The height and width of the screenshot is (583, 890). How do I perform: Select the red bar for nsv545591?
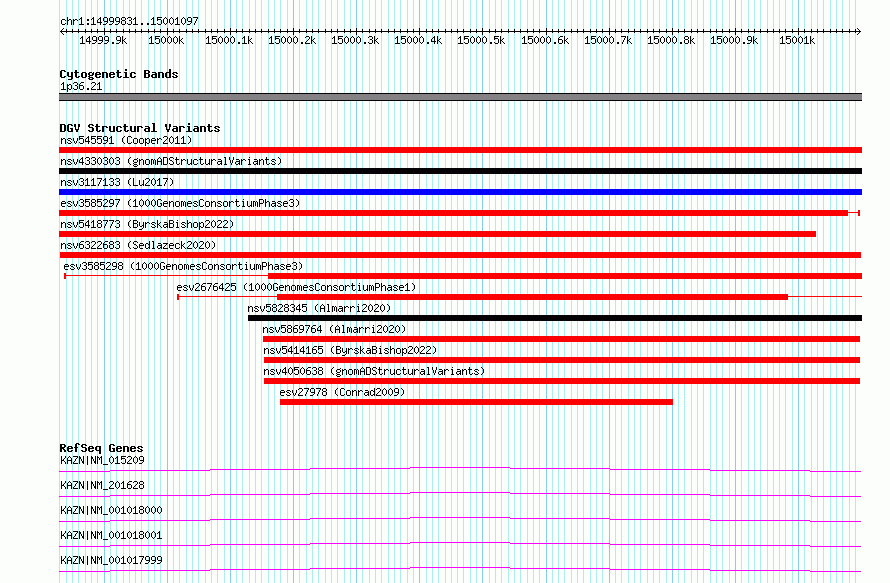pyautogui.click(x=460, y=150)
